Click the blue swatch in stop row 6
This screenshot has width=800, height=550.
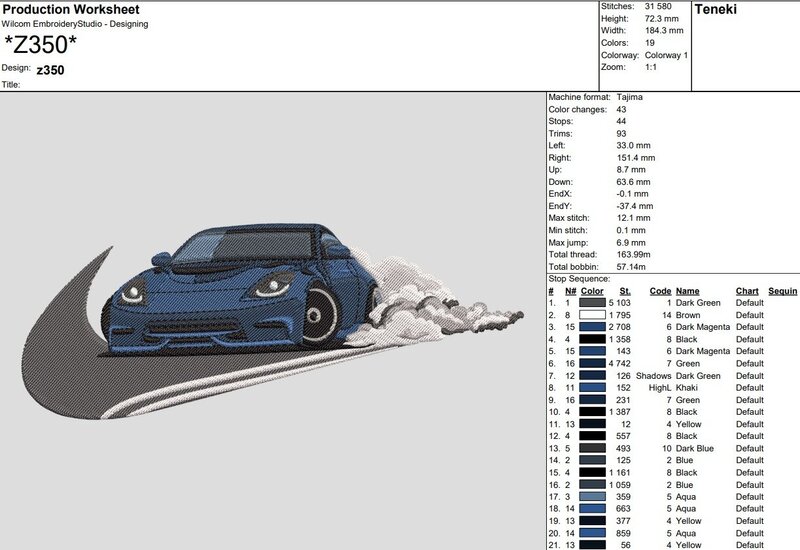click(593, 363)
